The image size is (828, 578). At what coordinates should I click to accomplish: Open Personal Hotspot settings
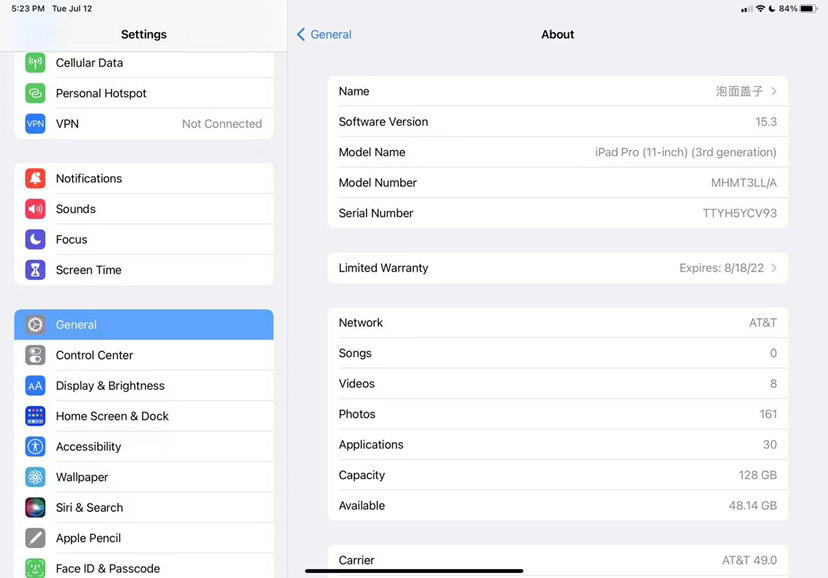tap(144, 93)
